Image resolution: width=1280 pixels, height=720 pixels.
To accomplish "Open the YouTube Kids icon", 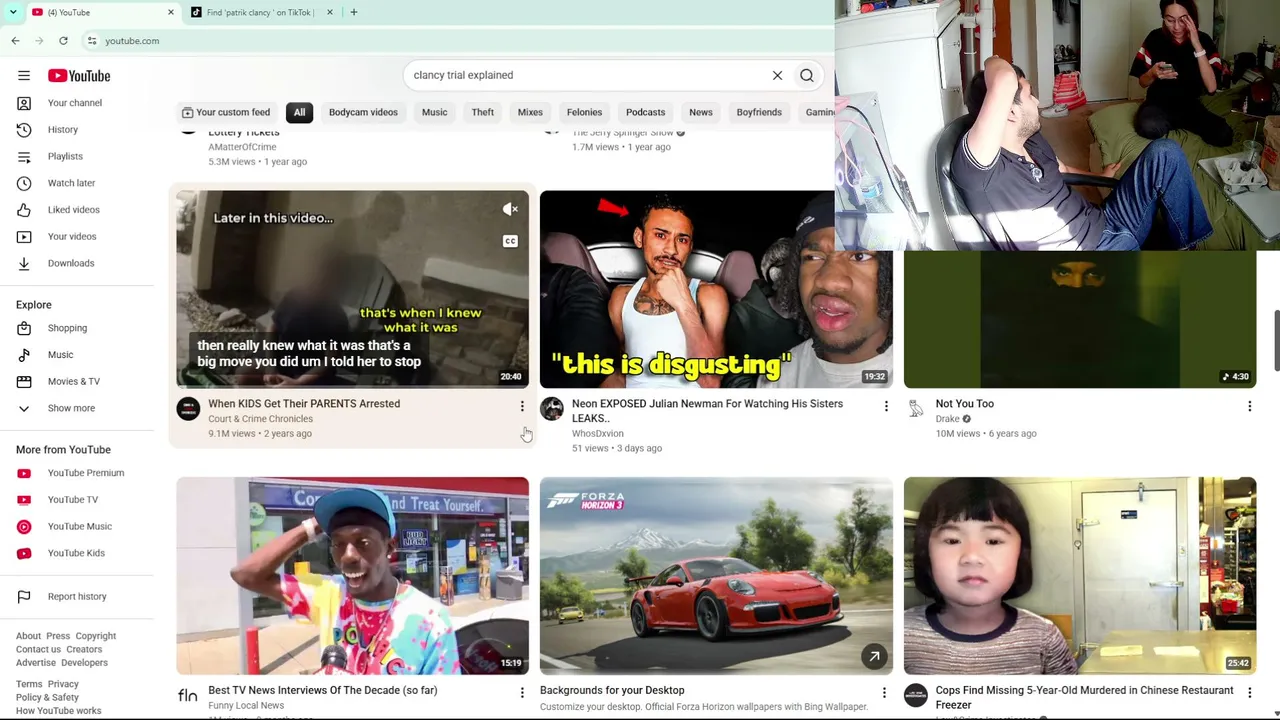I will [24, 553].
